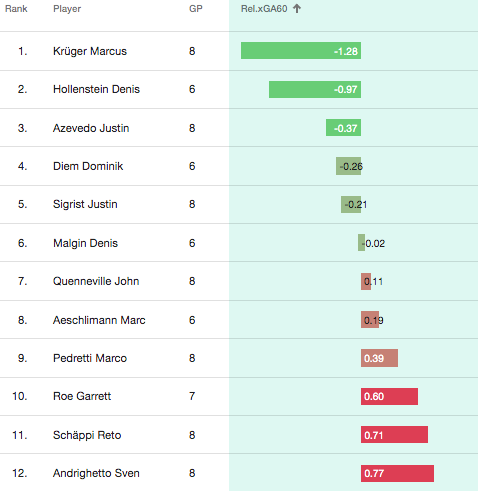This screenshot has width=478, height=491.
Task: Open player Hollenstein Denis
Action: [x=96, y=89]
